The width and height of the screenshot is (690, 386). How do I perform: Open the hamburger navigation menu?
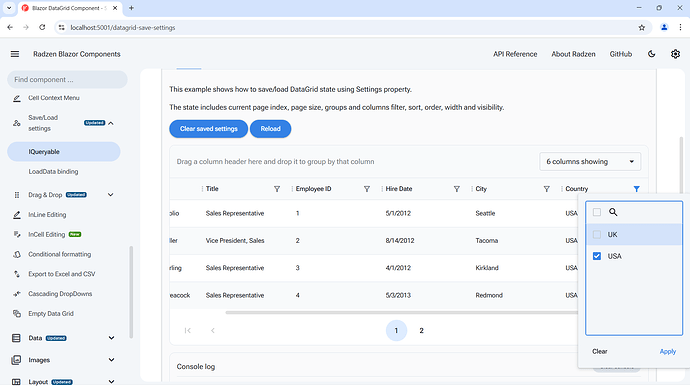[x=15, y=54]
